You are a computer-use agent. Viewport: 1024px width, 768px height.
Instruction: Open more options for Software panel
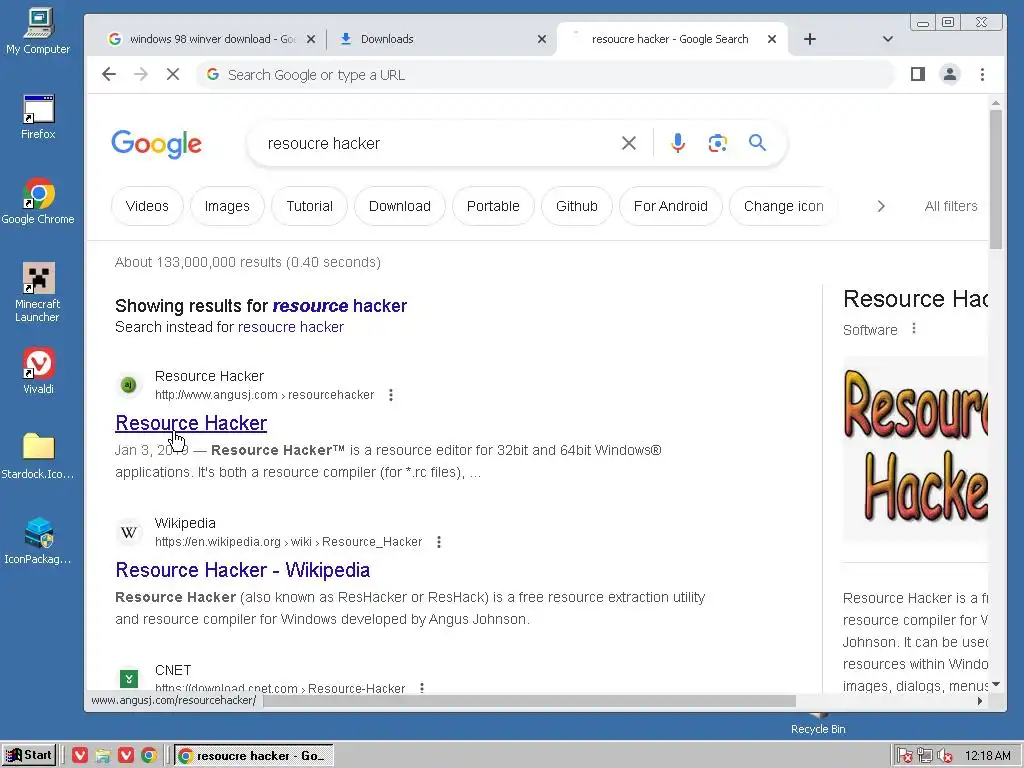pos(914,328)
